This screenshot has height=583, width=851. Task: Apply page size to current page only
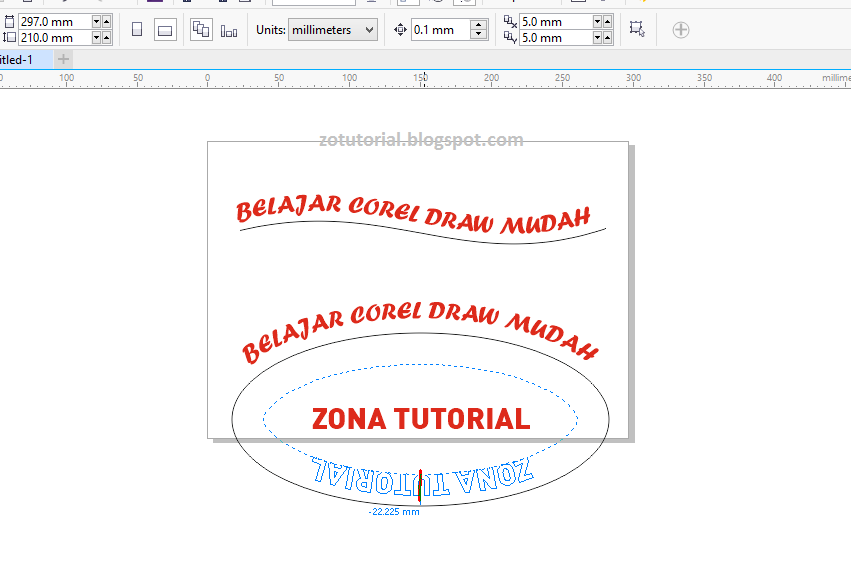[x=227, y=29]
